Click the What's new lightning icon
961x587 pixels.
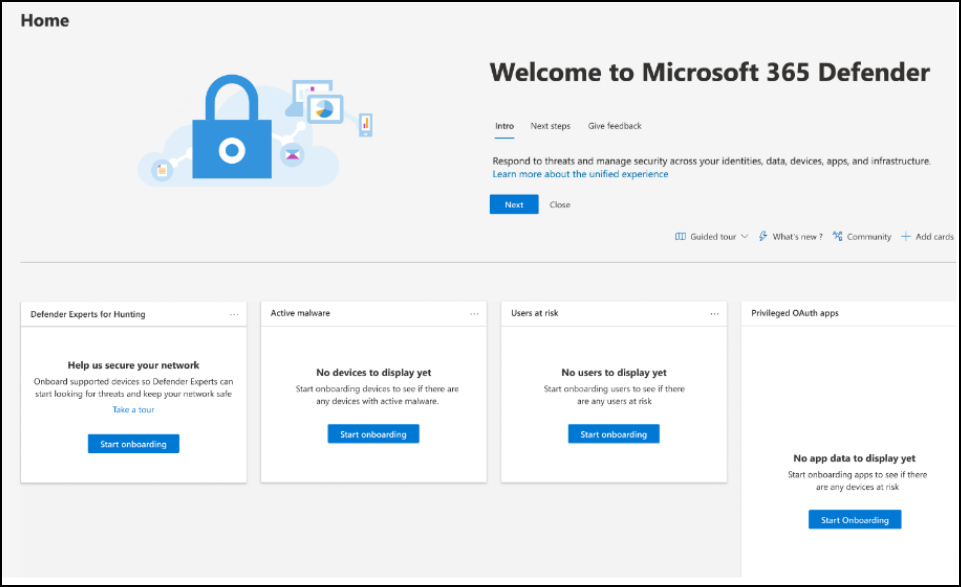click(763, 236)
